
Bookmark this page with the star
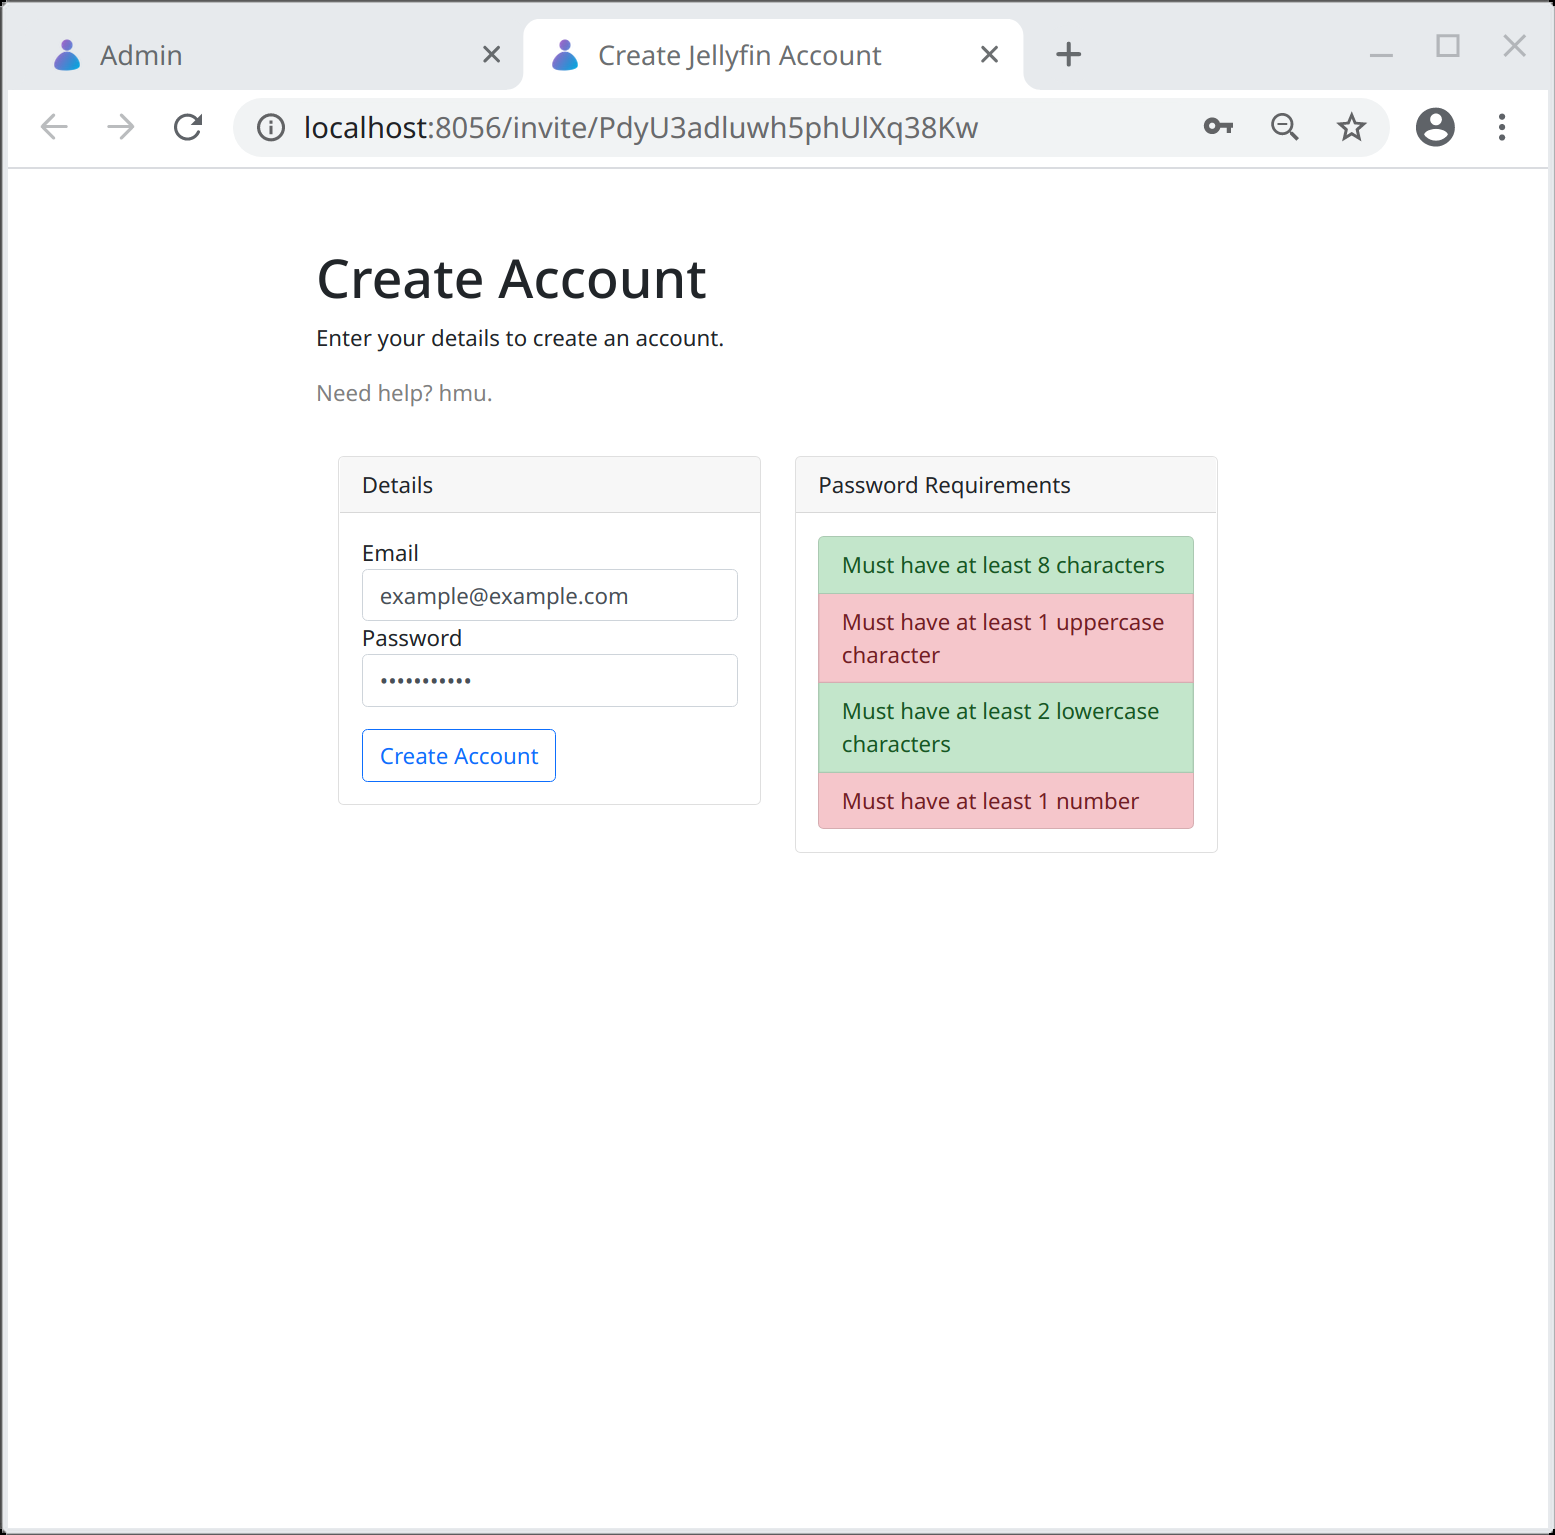click(x=1351, y=127)
